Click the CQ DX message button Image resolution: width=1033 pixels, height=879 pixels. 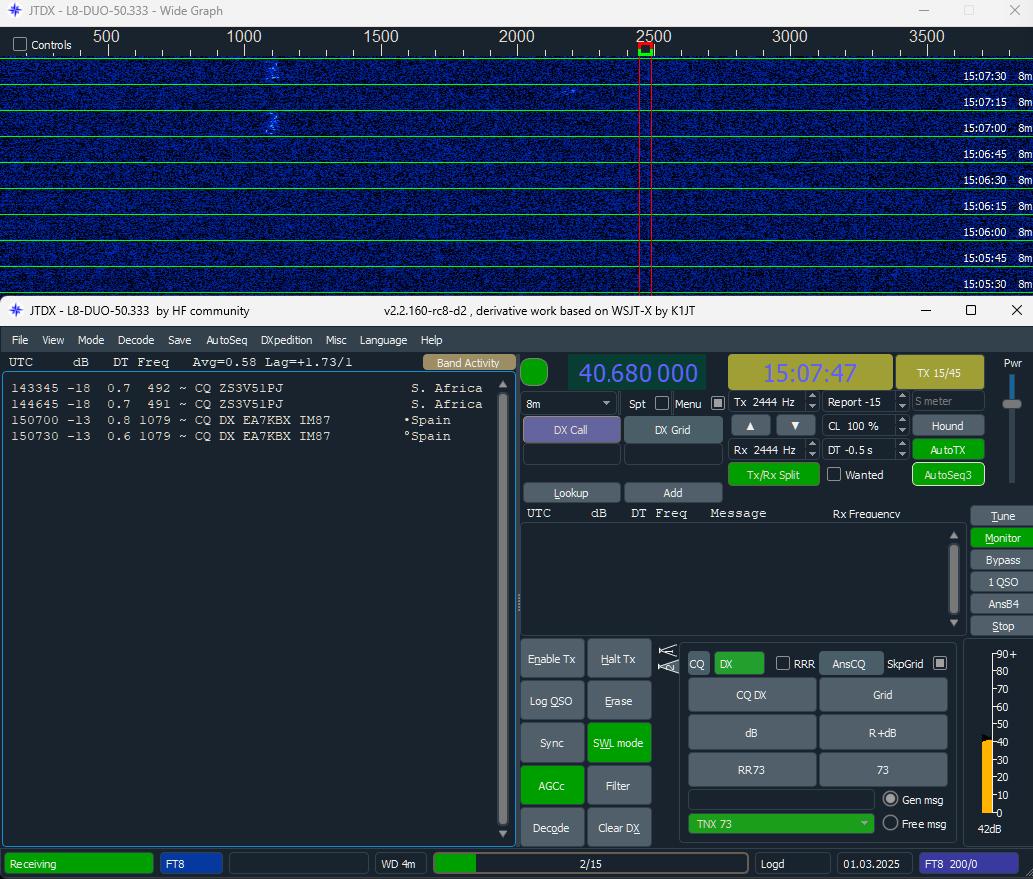752,695
